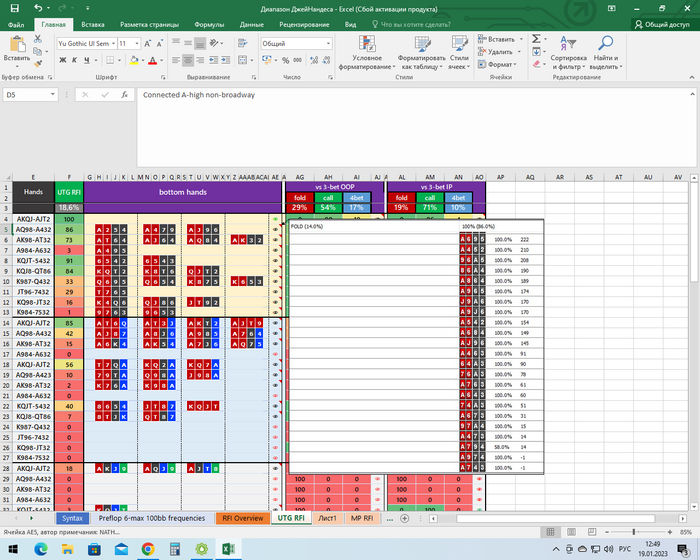The width and height of the screenshot is (700, 560).
Task: Open the font name dropdown Yu Gothic
Action: (114, 43)
